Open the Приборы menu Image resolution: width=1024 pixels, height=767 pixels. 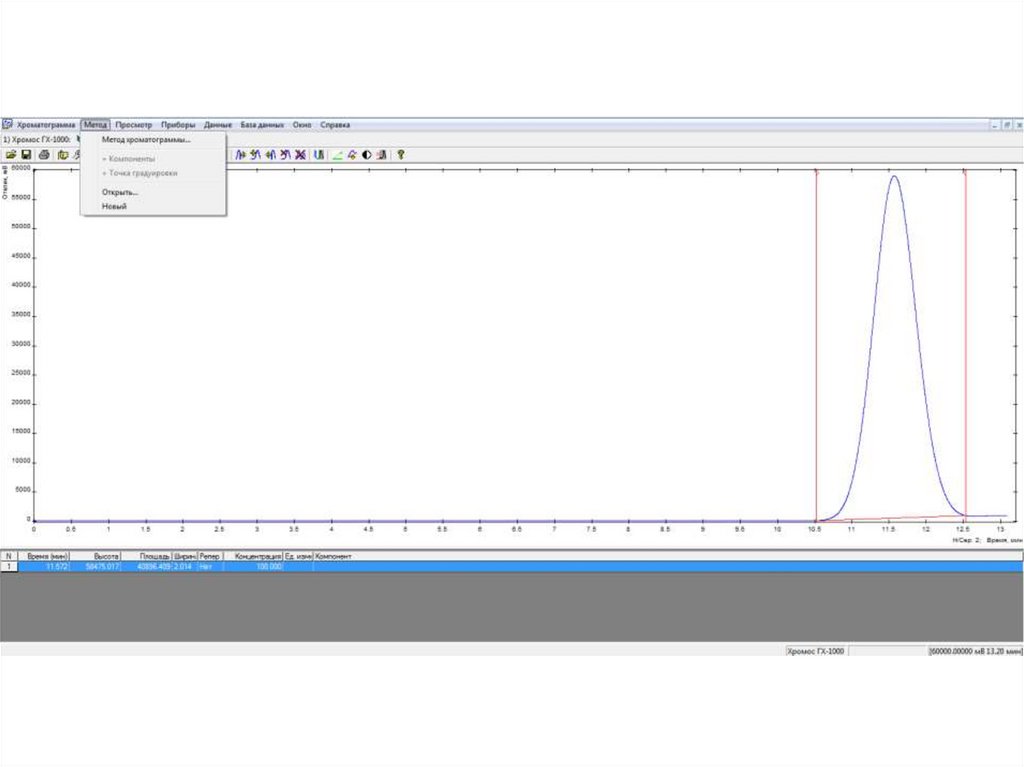(x=178, y=125)
